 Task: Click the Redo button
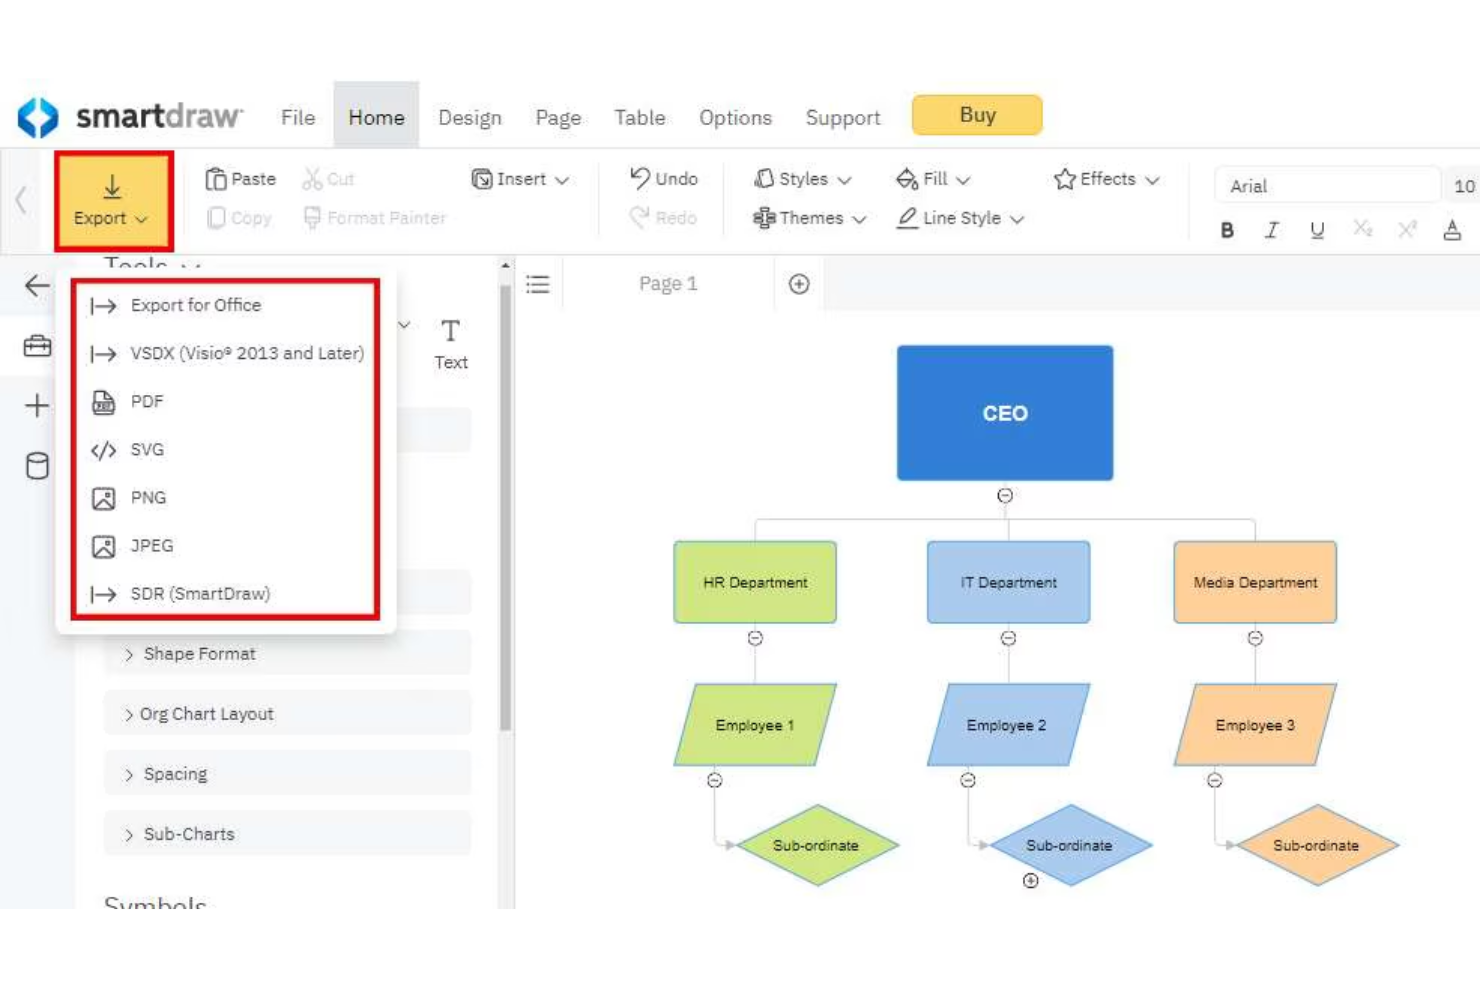(663, 218)
